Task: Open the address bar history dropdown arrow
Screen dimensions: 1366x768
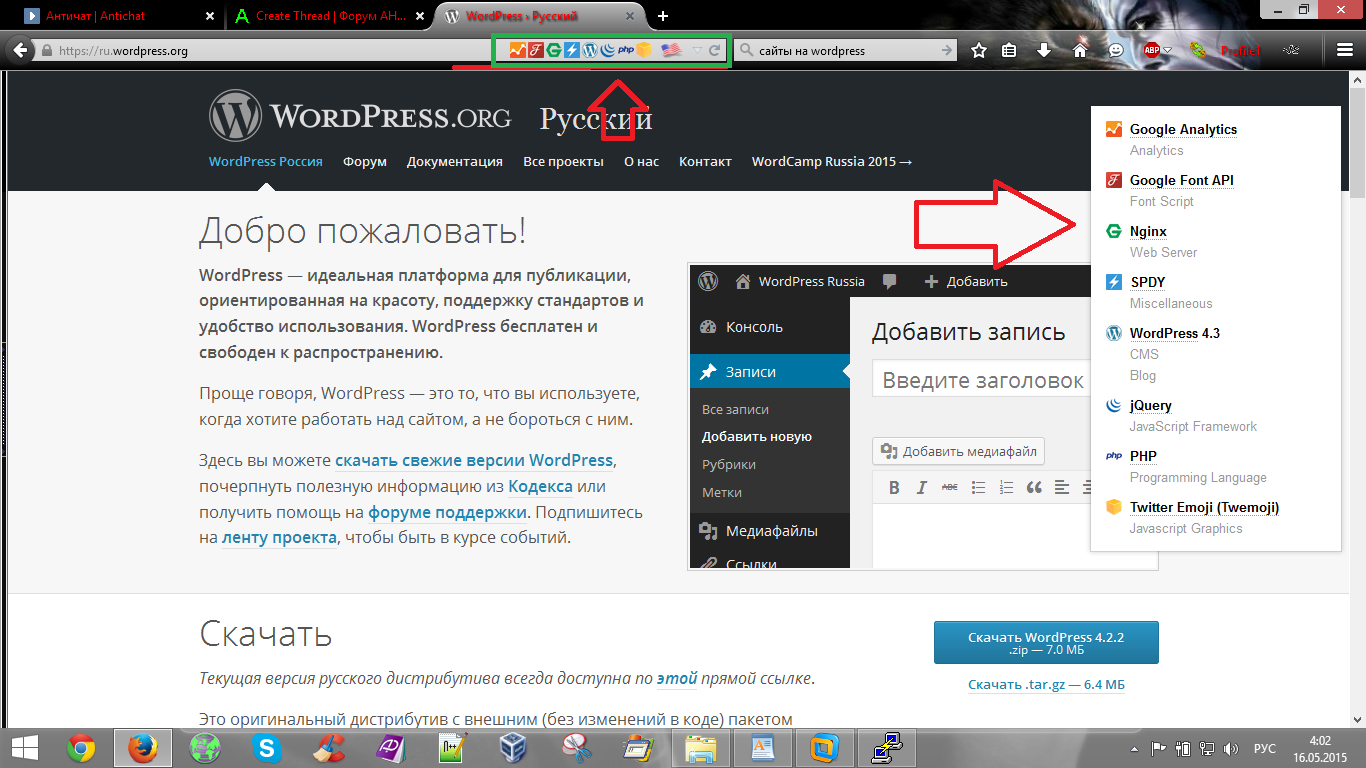Action: pyautogui.click(x=697, y=51)
